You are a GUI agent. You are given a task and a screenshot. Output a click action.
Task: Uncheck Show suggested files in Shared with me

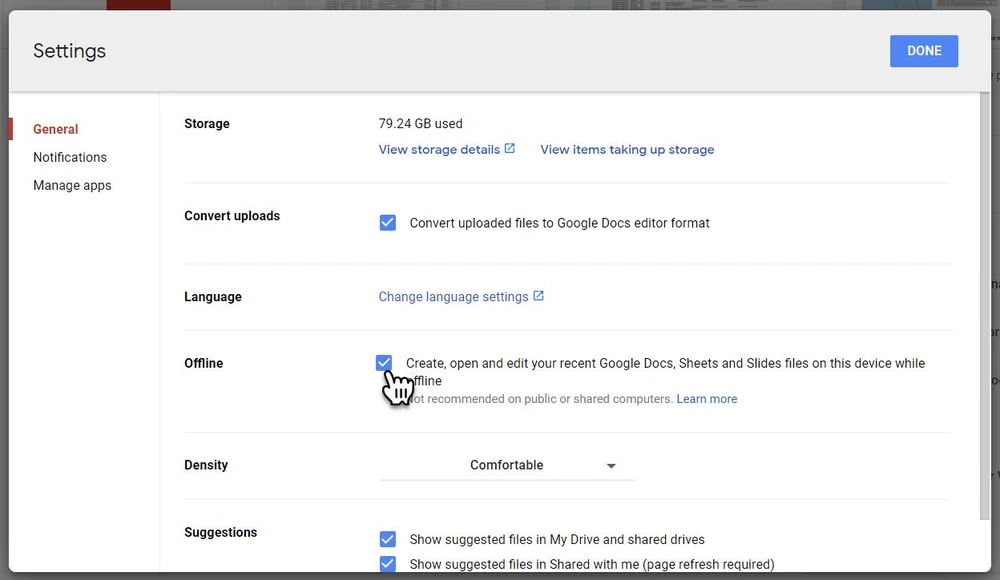click(387, 564)
